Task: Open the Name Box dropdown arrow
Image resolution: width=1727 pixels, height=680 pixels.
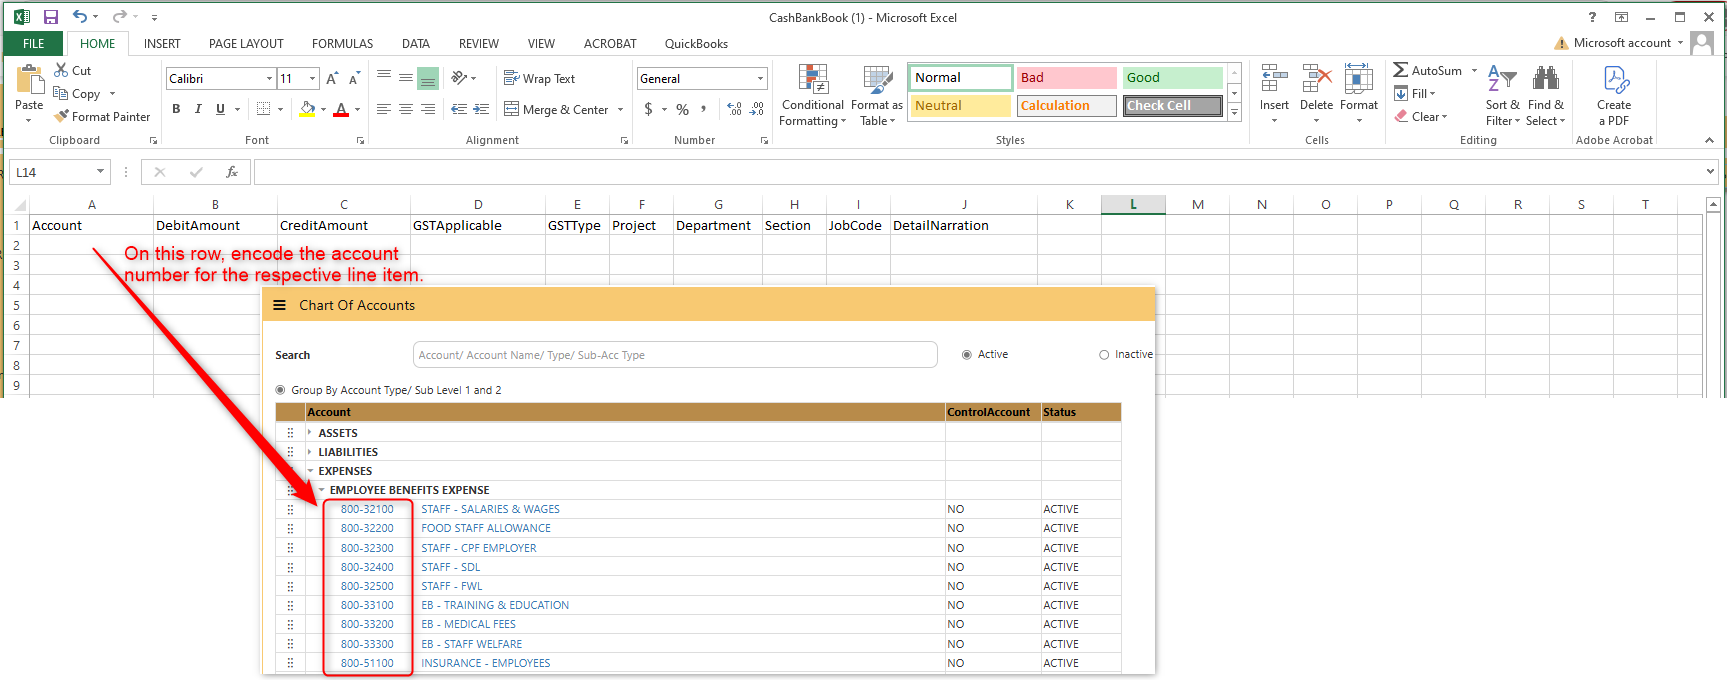Action: (x=100, y=172)
